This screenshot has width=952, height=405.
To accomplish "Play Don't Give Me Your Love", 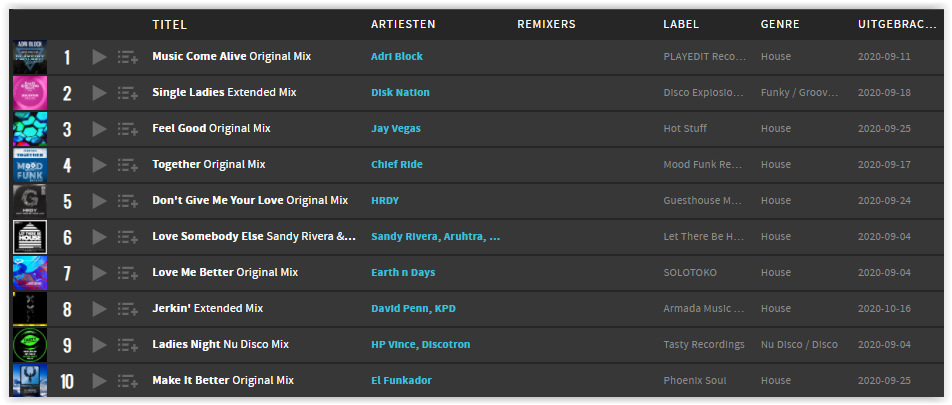I will pos(100,201).
